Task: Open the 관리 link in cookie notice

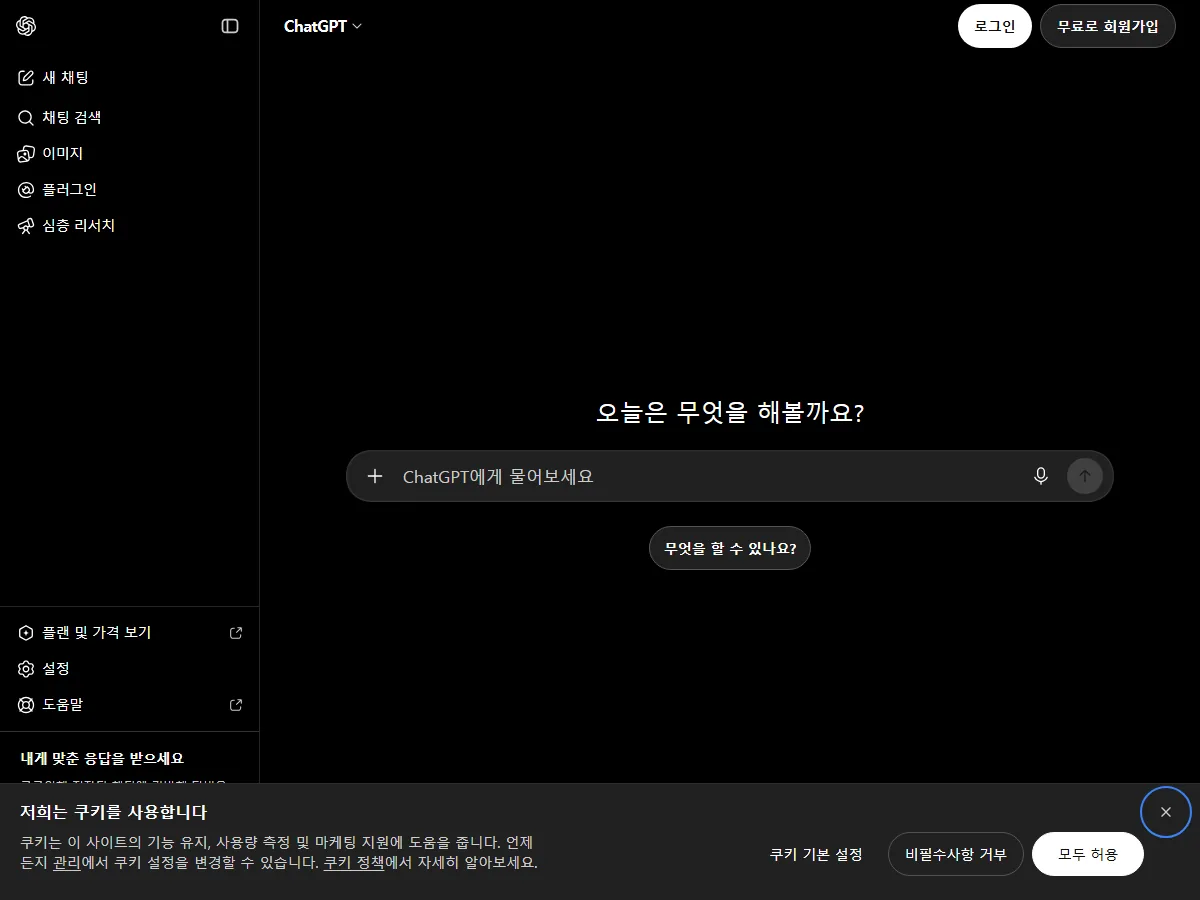Action: pos(67,862)
